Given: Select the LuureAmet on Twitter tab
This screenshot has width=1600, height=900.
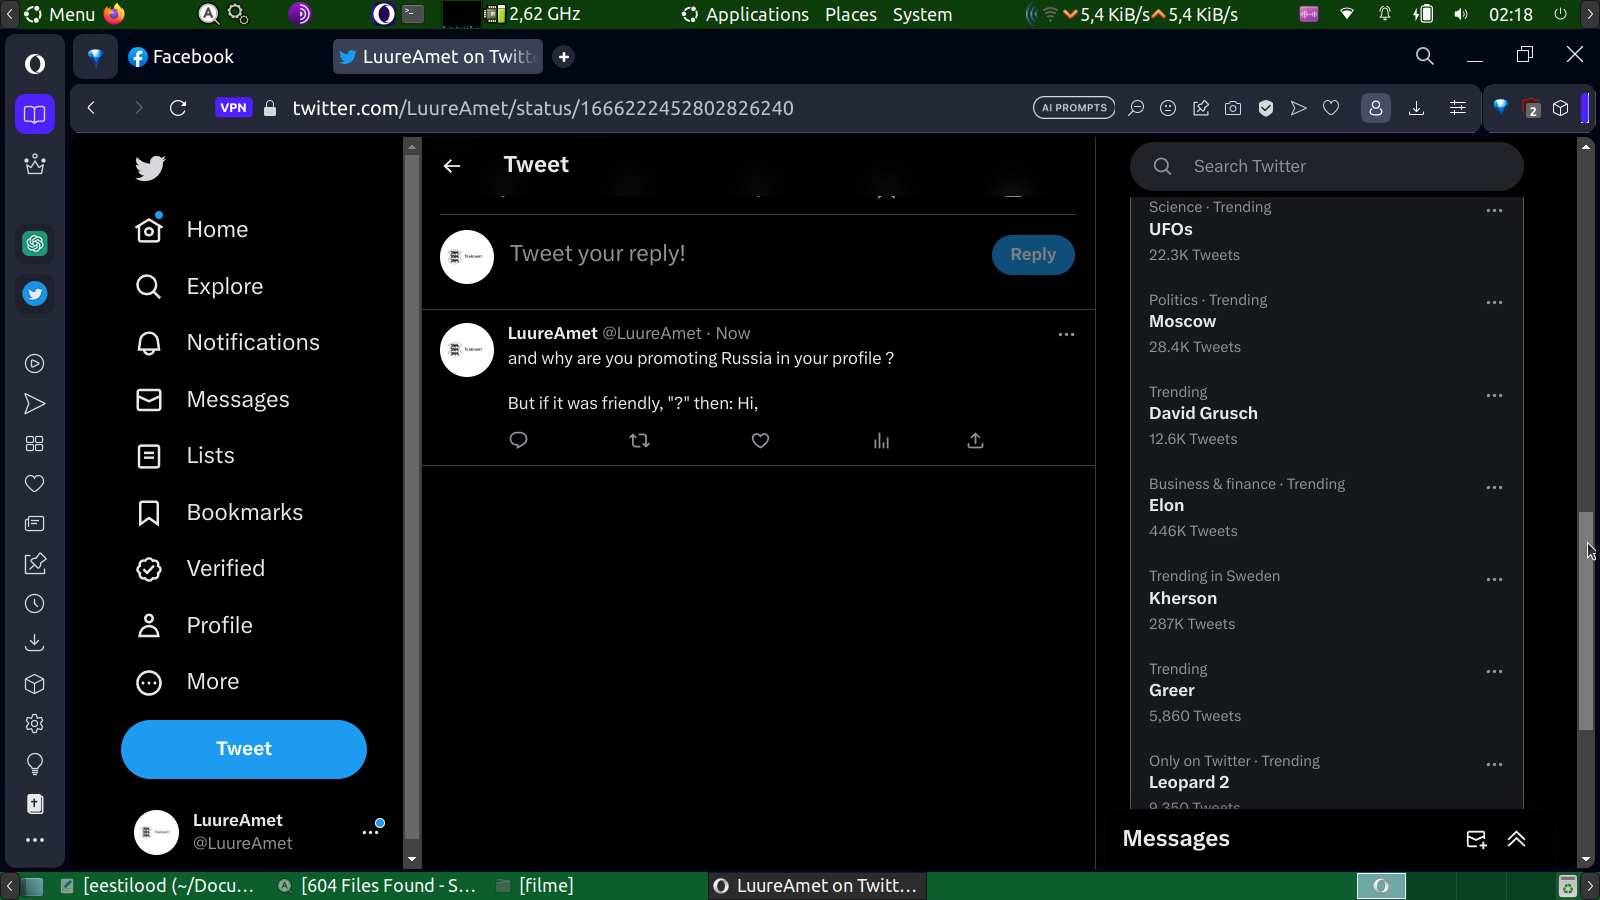Looking at the screenshot, I should point(438,57).
